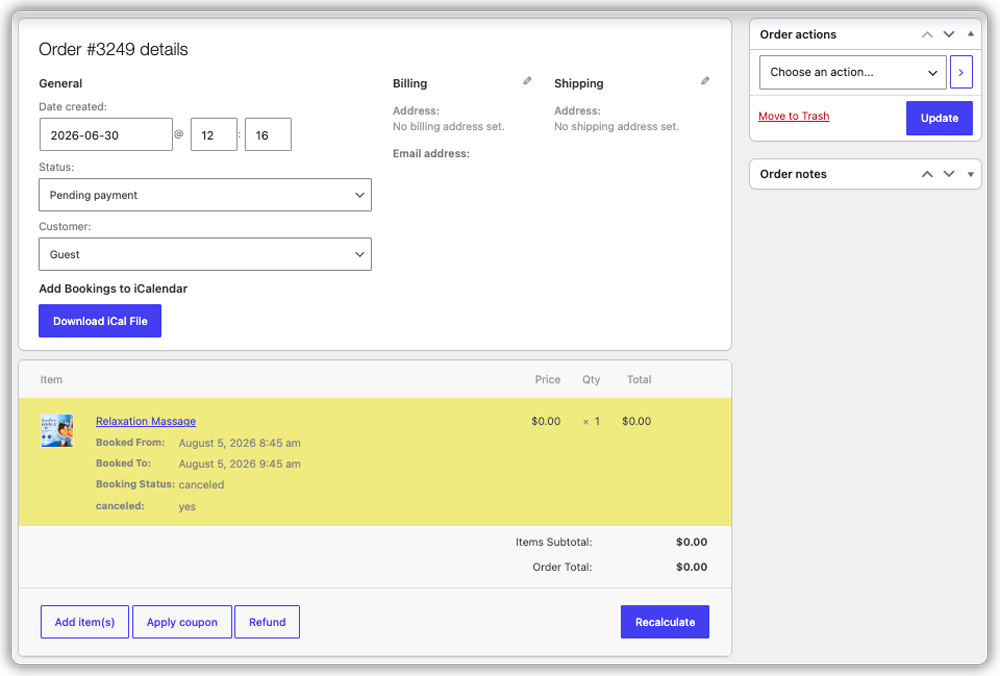This screenshot has height=676, width=1000.
Task: Expand the Order notes panel
Action: (971, 174)
